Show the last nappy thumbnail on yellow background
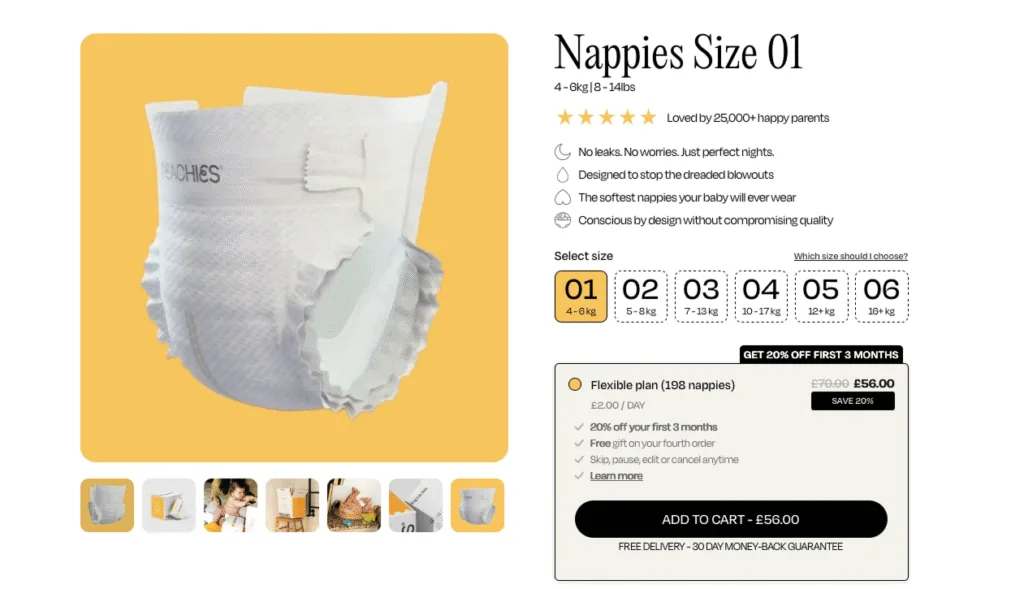The height and width of the screenshot is (589, 1024). point(477,505)
